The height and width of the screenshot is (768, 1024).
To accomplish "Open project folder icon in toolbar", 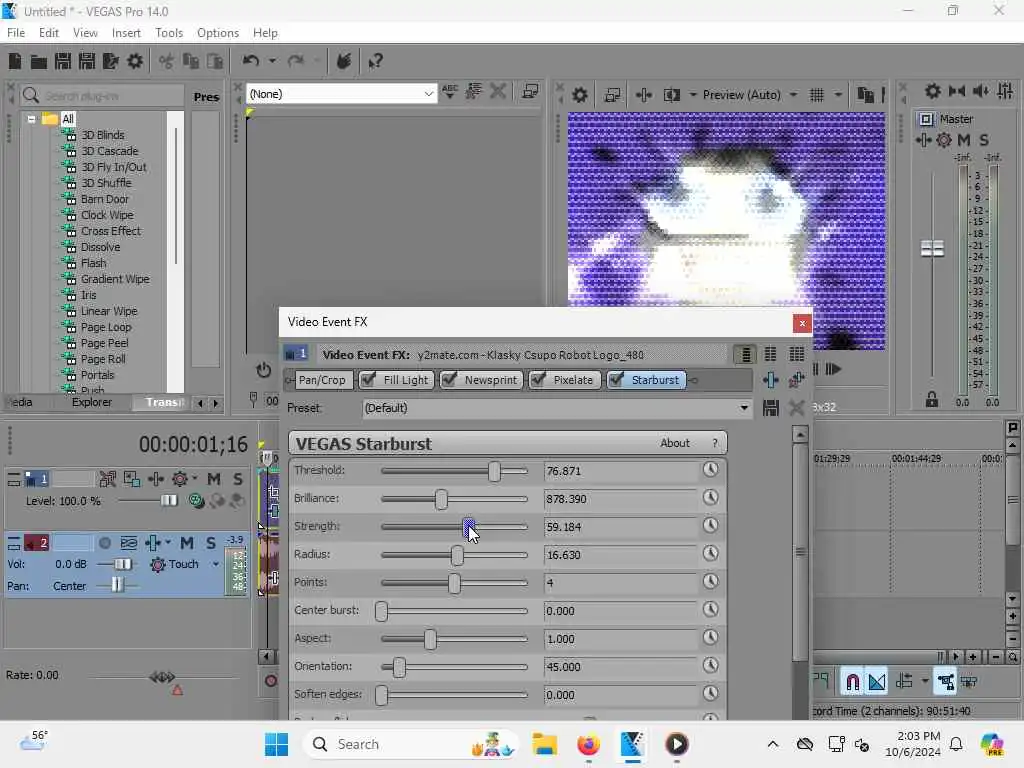I will coord(39,61).
